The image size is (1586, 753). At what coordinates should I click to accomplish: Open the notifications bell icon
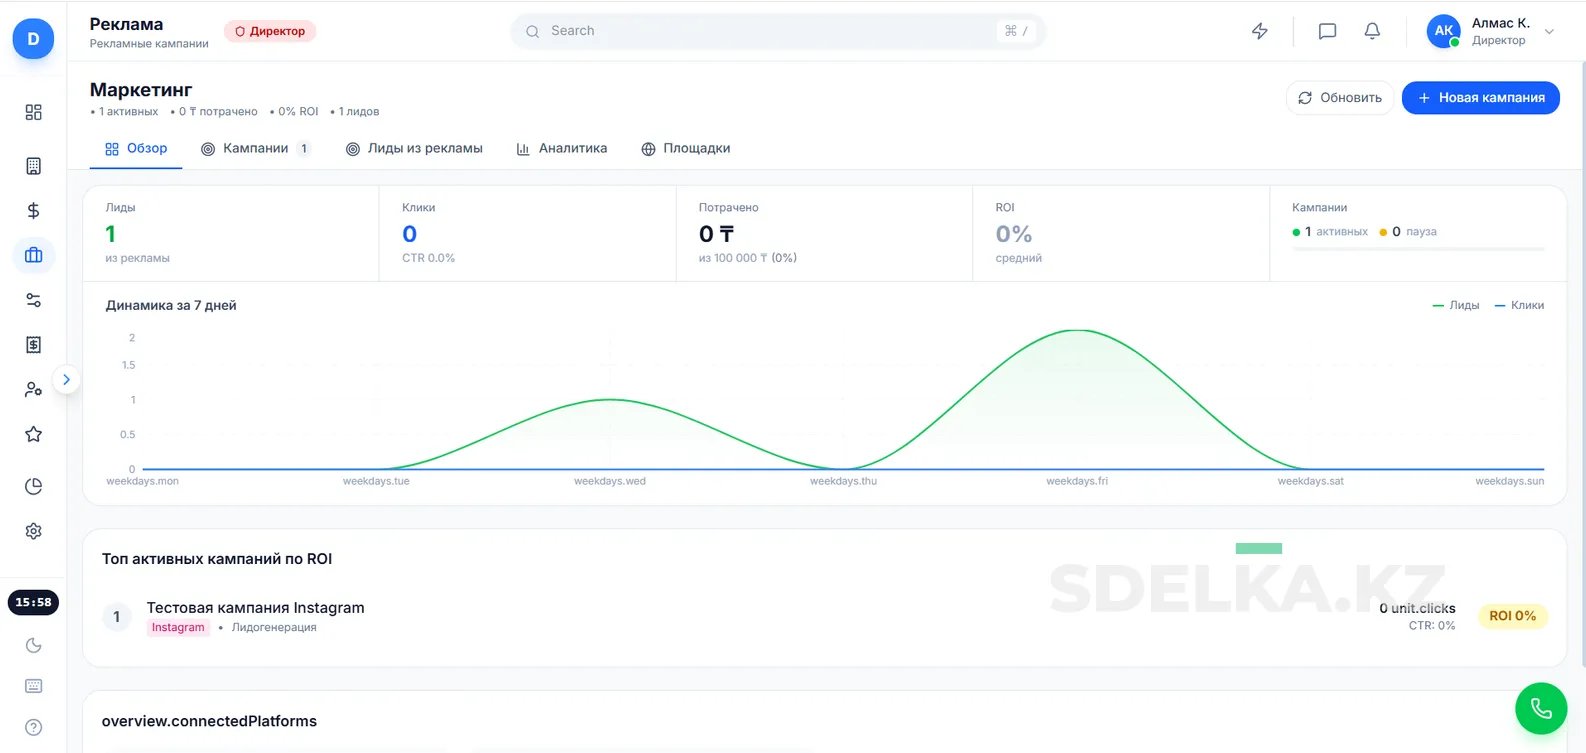click(x=1372, y=31)
